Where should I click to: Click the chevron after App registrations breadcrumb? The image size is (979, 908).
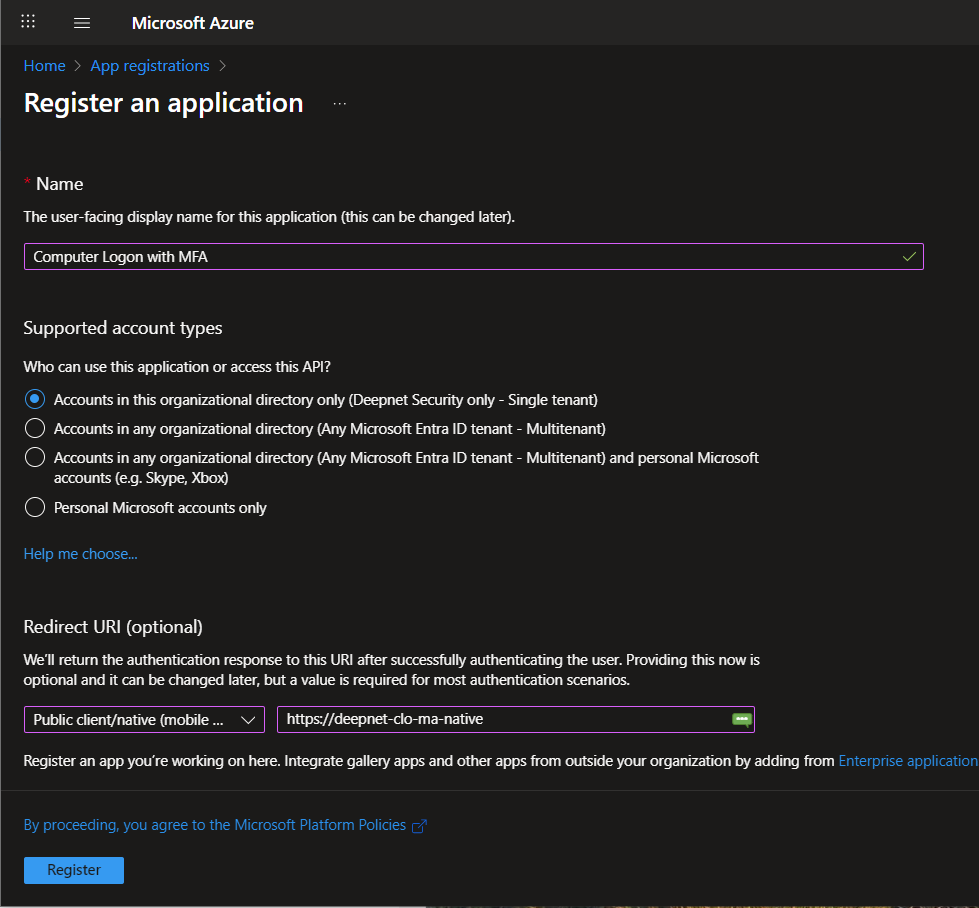(x=222, y=66)
